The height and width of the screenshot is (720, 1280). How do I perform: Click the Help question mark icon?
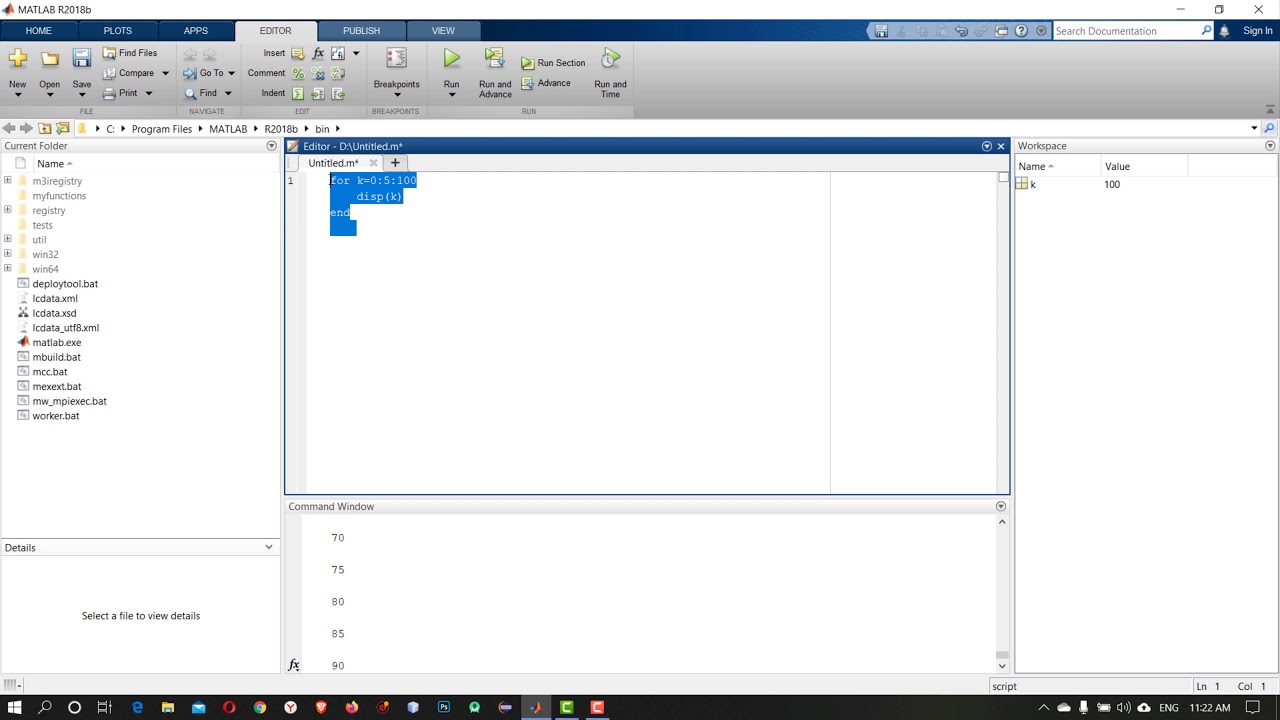(1021, 31)
